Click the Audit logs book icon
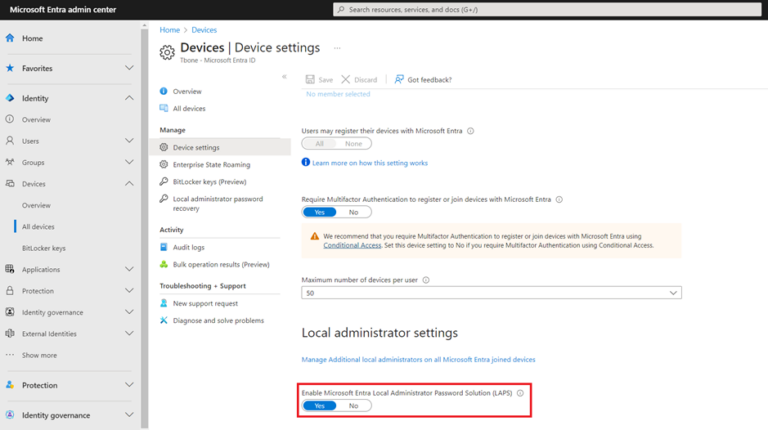Screen dimensions: 768x430 click(x=164, y=247)
